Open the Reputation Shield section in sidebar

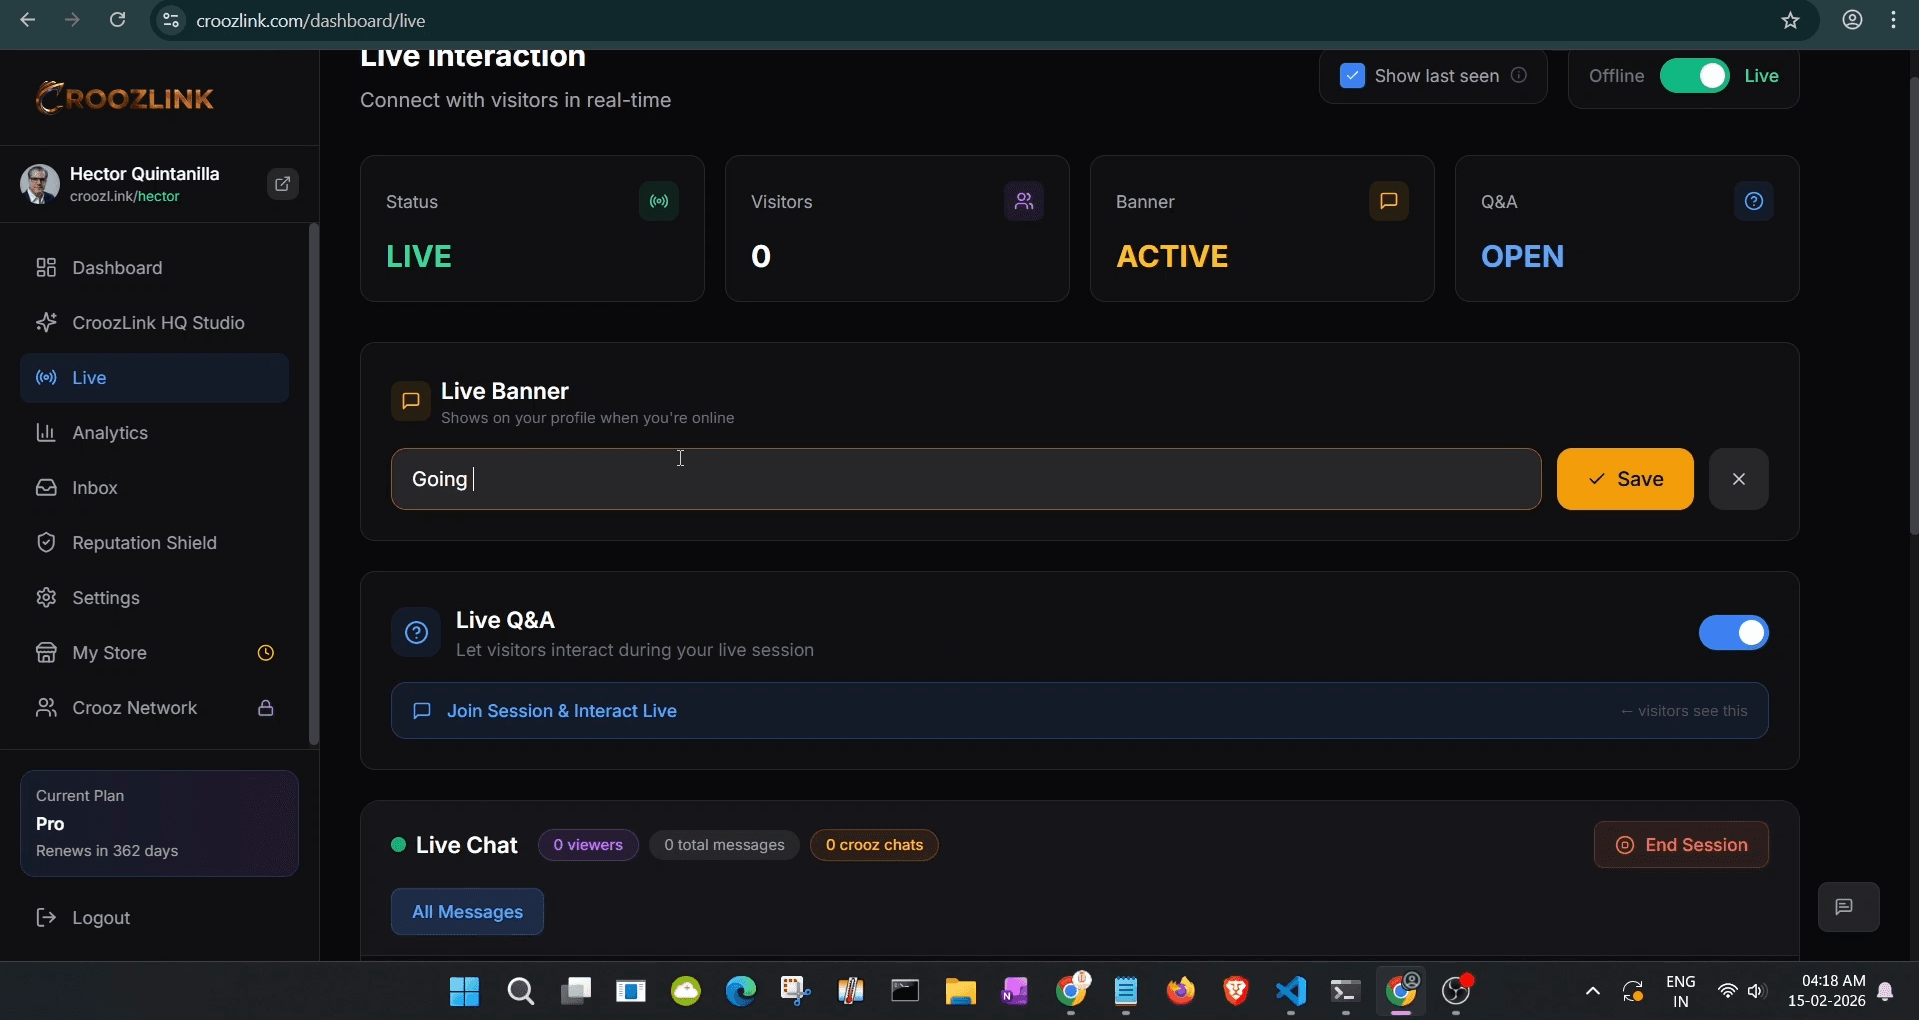click(x=145, y=543)
